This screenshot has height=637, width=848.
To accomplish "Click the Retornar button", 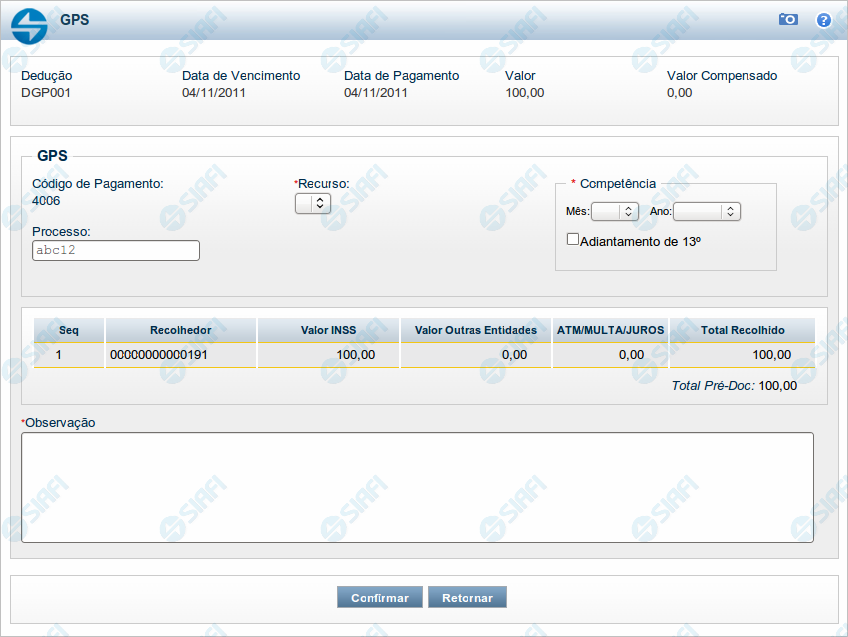I will click(x=467, y=598).
